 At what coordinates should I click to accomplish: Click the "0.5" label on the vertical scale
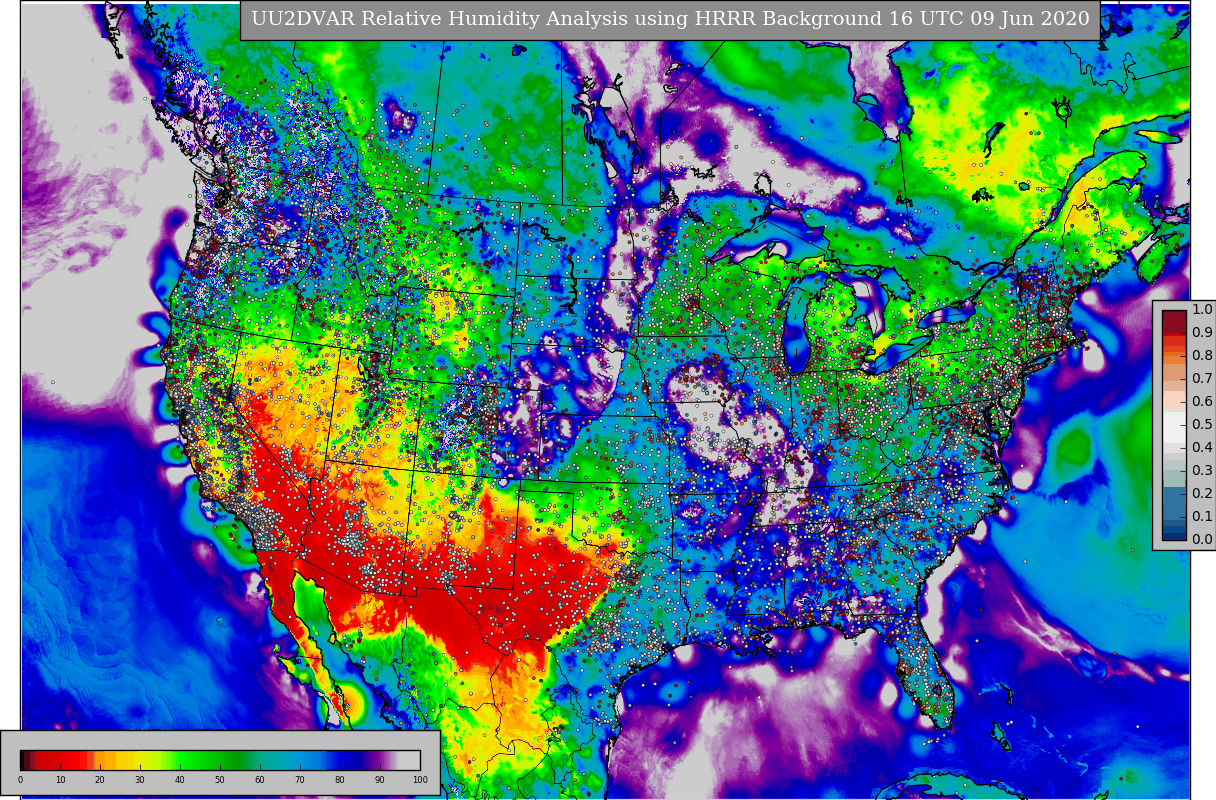[x=1202, y=425]
